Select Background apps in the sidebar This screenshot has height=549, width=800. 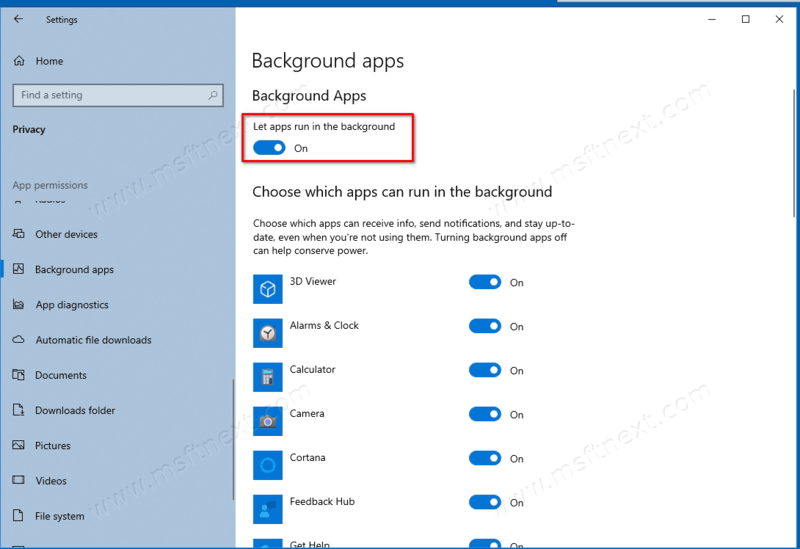(x=74, y=269)
